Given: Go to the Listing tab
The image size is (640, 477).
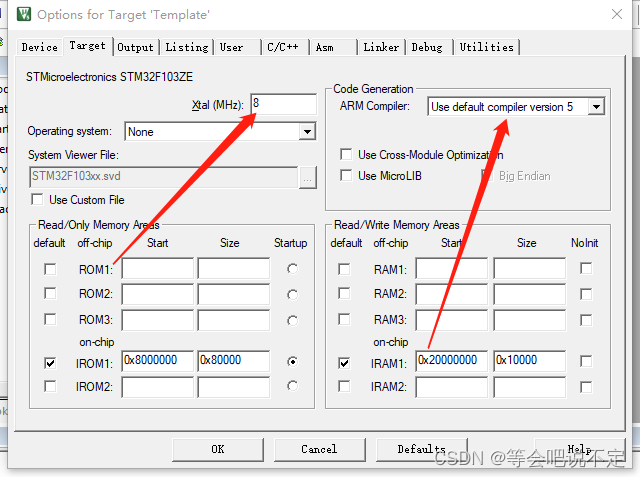Looking at the screenshot, I should click(187, 47).
